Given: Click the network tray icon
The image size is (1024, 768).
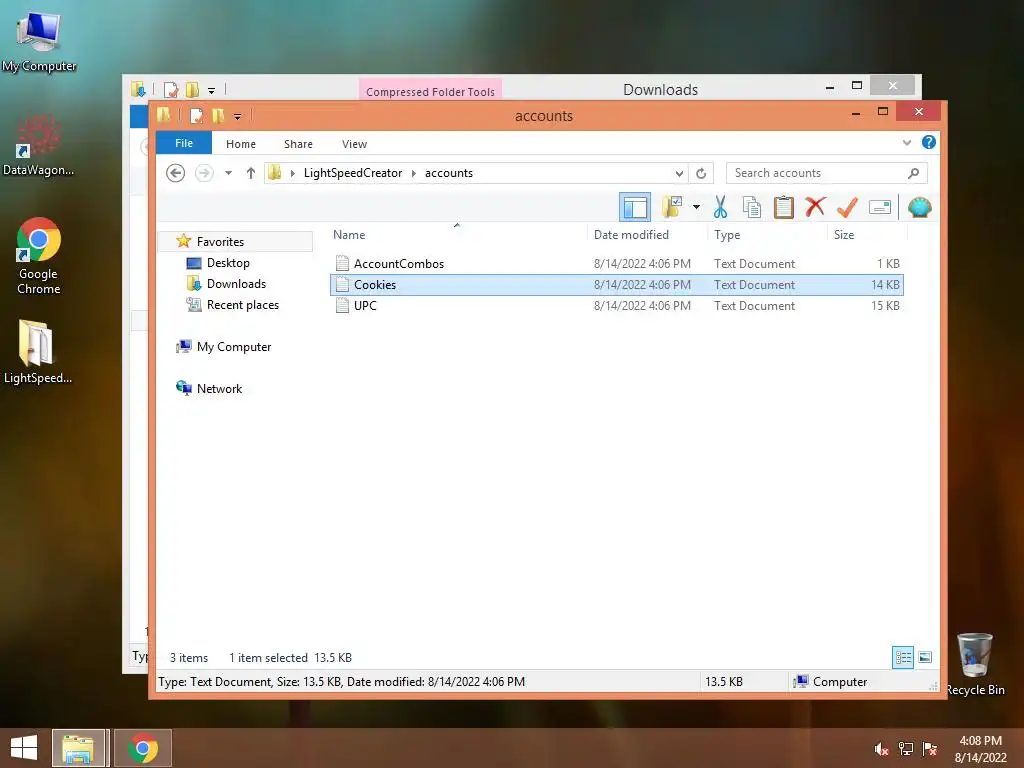Looking at the screenshot, I should (906, 749).
